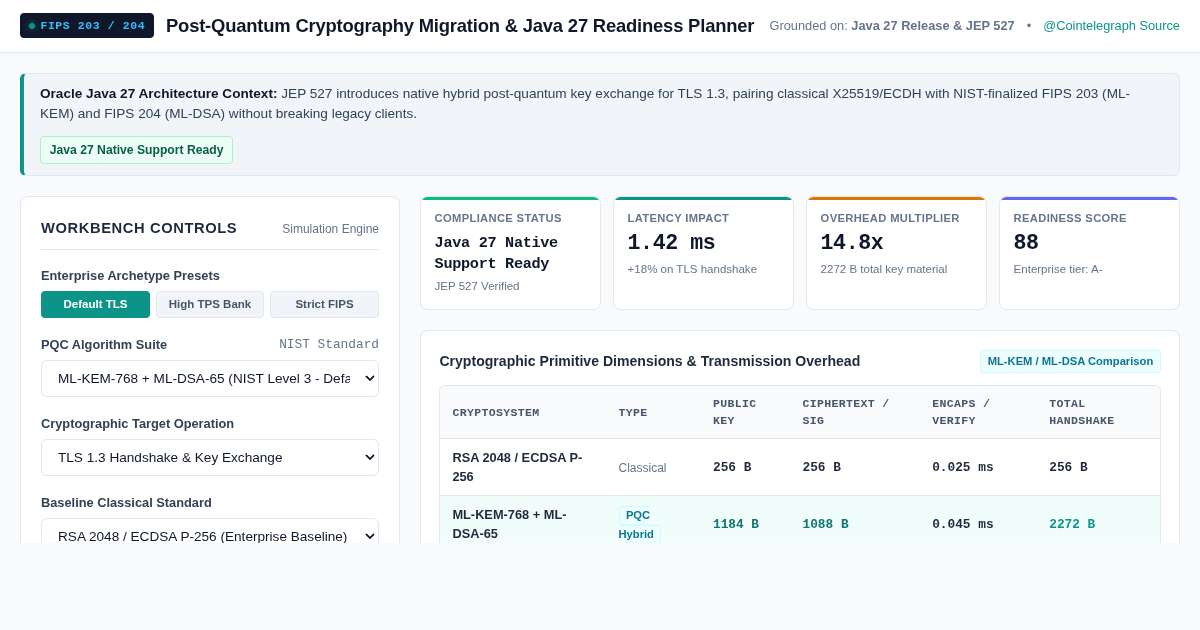Click the JEP 527 Verified text

pyautogui.click(x=477, y=286)
